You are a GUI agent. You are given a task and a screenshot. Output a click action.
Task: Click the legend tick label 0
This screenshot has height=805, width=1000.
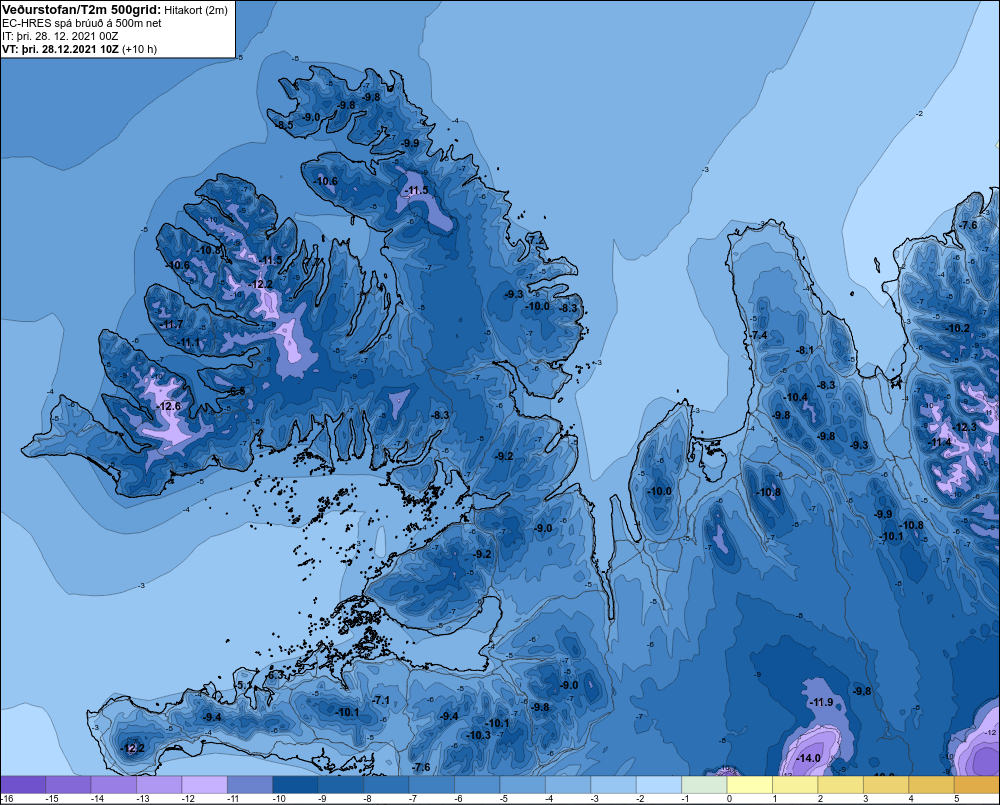click(x=730, y=799)
